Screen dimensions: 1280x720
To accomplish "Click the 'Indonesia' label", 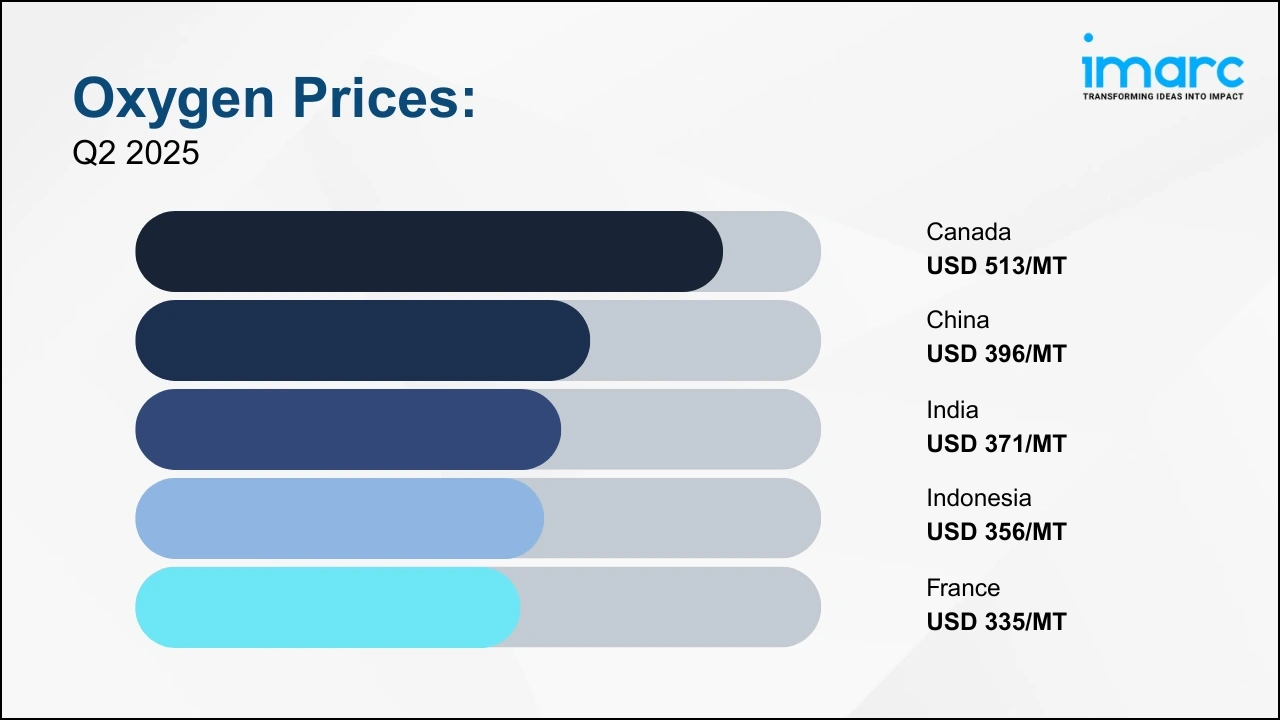I will pyautogui.click(x=978, y=498).
